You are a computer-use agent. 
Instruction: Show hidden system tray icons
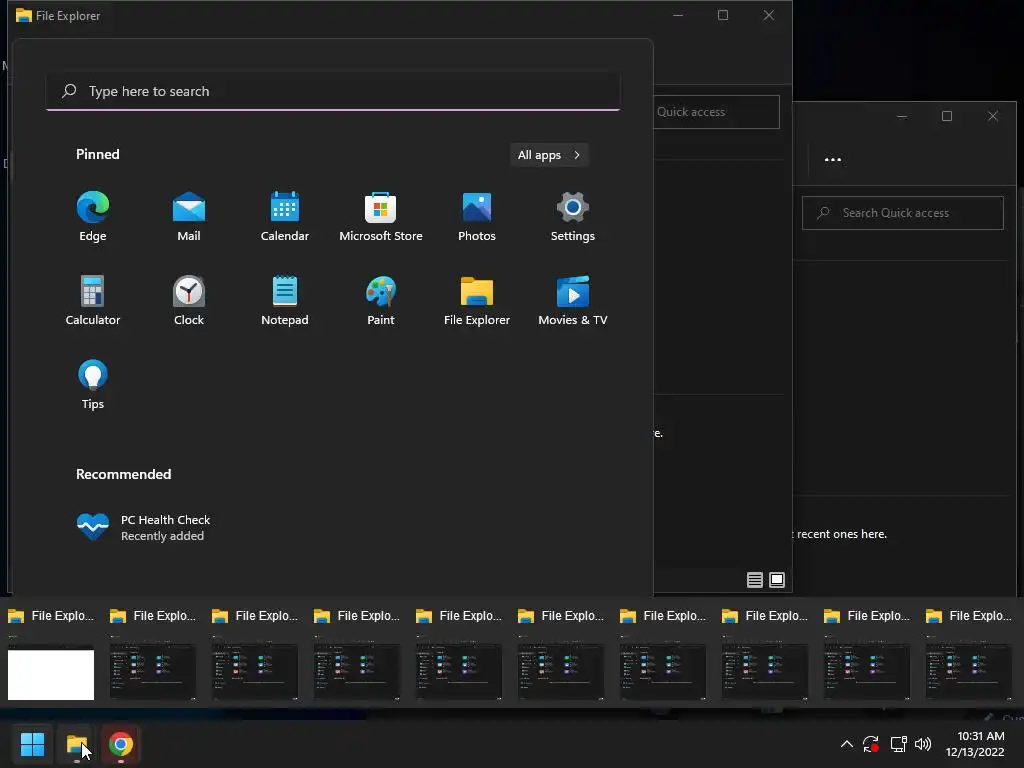[x=846, y=744]
